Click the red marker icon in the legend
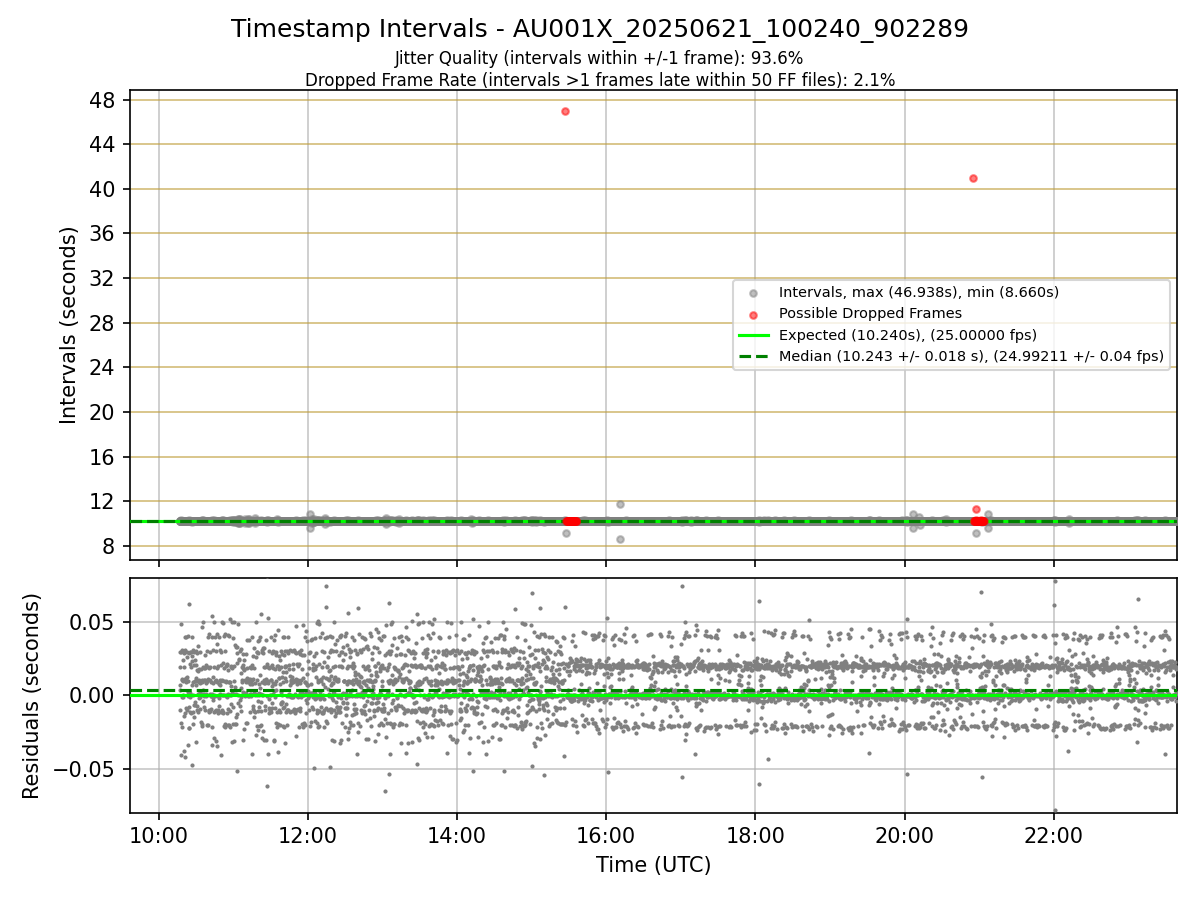This screenshot has height=900, width=1200. coord(753,314)
